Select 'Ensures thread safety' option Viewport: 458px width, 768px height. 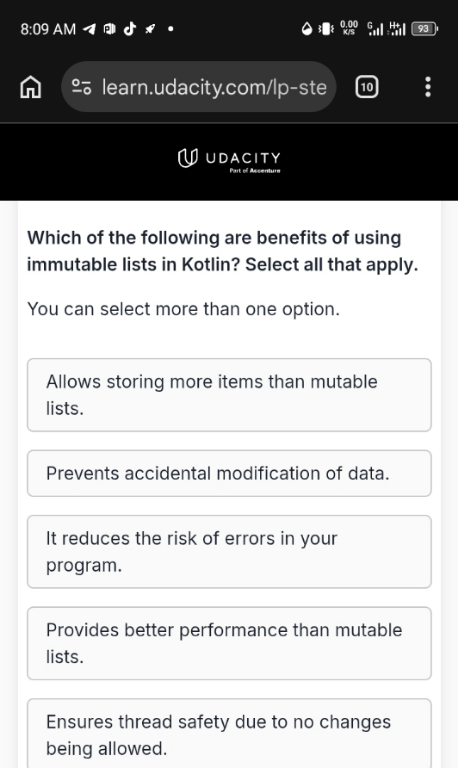pyautogui.click(x=229, y=735)
